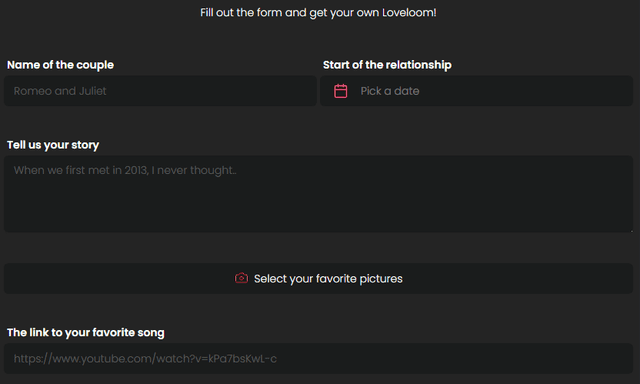Click the Romeo and Juliet placeholder text
The height and width of the screenshot is (384, 640).
click(x=60, y=91)
